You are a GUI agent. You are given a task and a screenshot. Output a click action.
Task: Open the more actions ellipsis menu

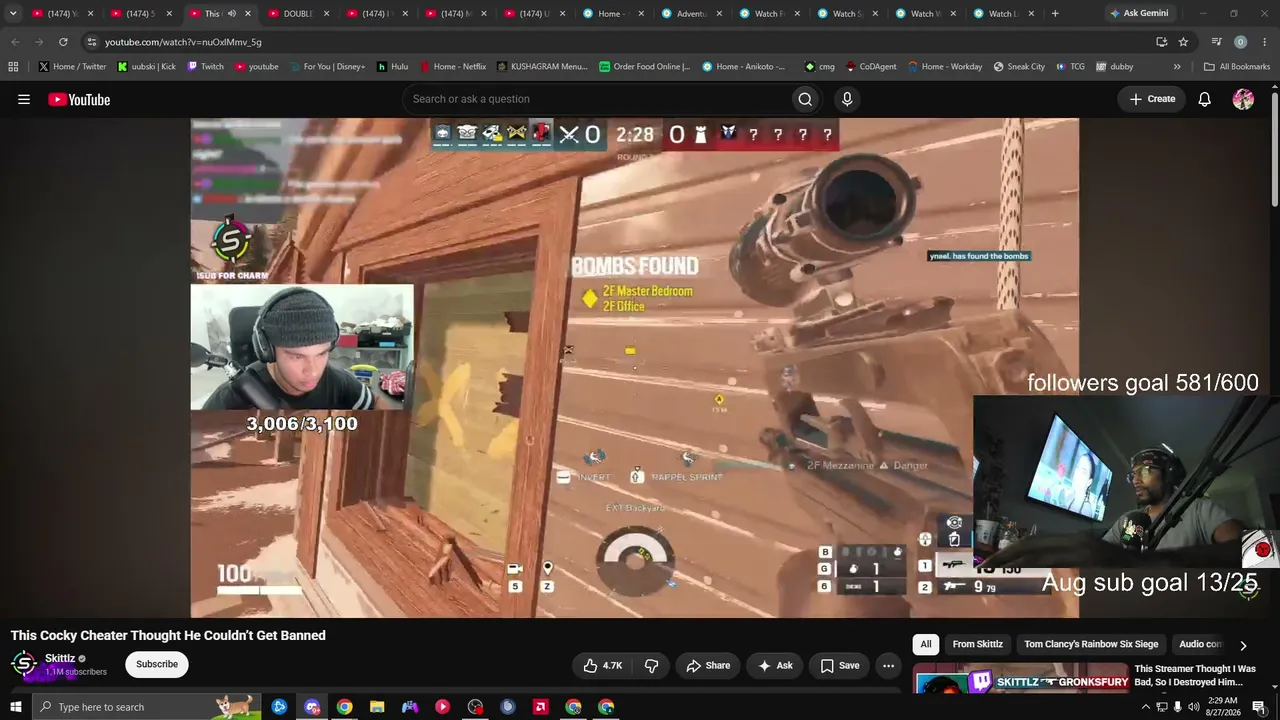888,665
